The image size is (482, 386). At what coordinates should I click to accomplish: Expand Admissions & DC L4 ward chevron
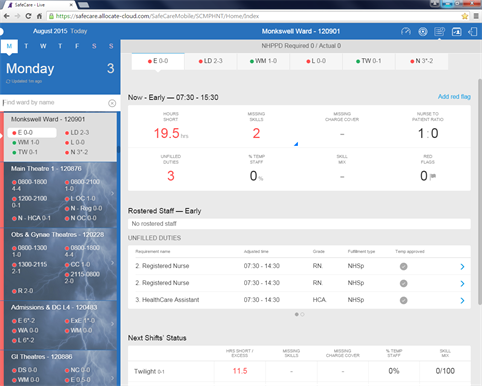point(113,324)
